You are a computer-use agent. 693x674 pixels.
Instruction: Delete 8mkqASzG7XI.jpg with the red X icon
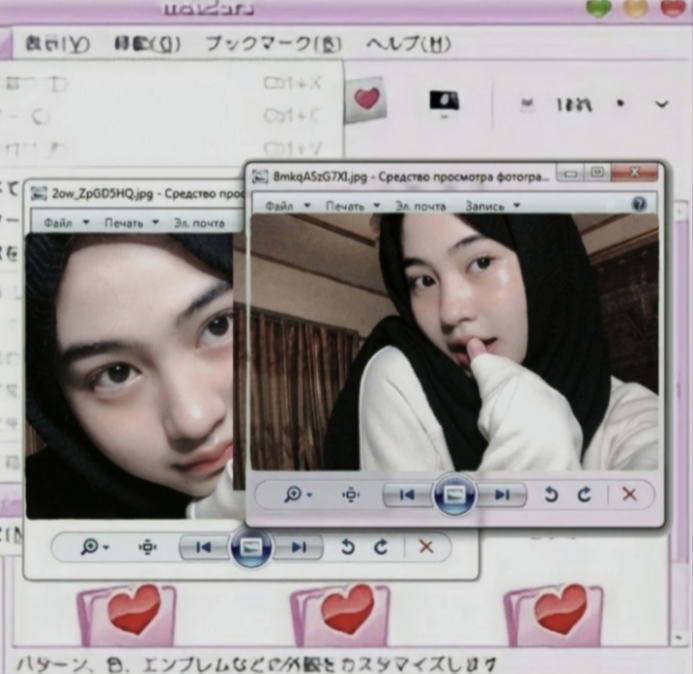629,495
